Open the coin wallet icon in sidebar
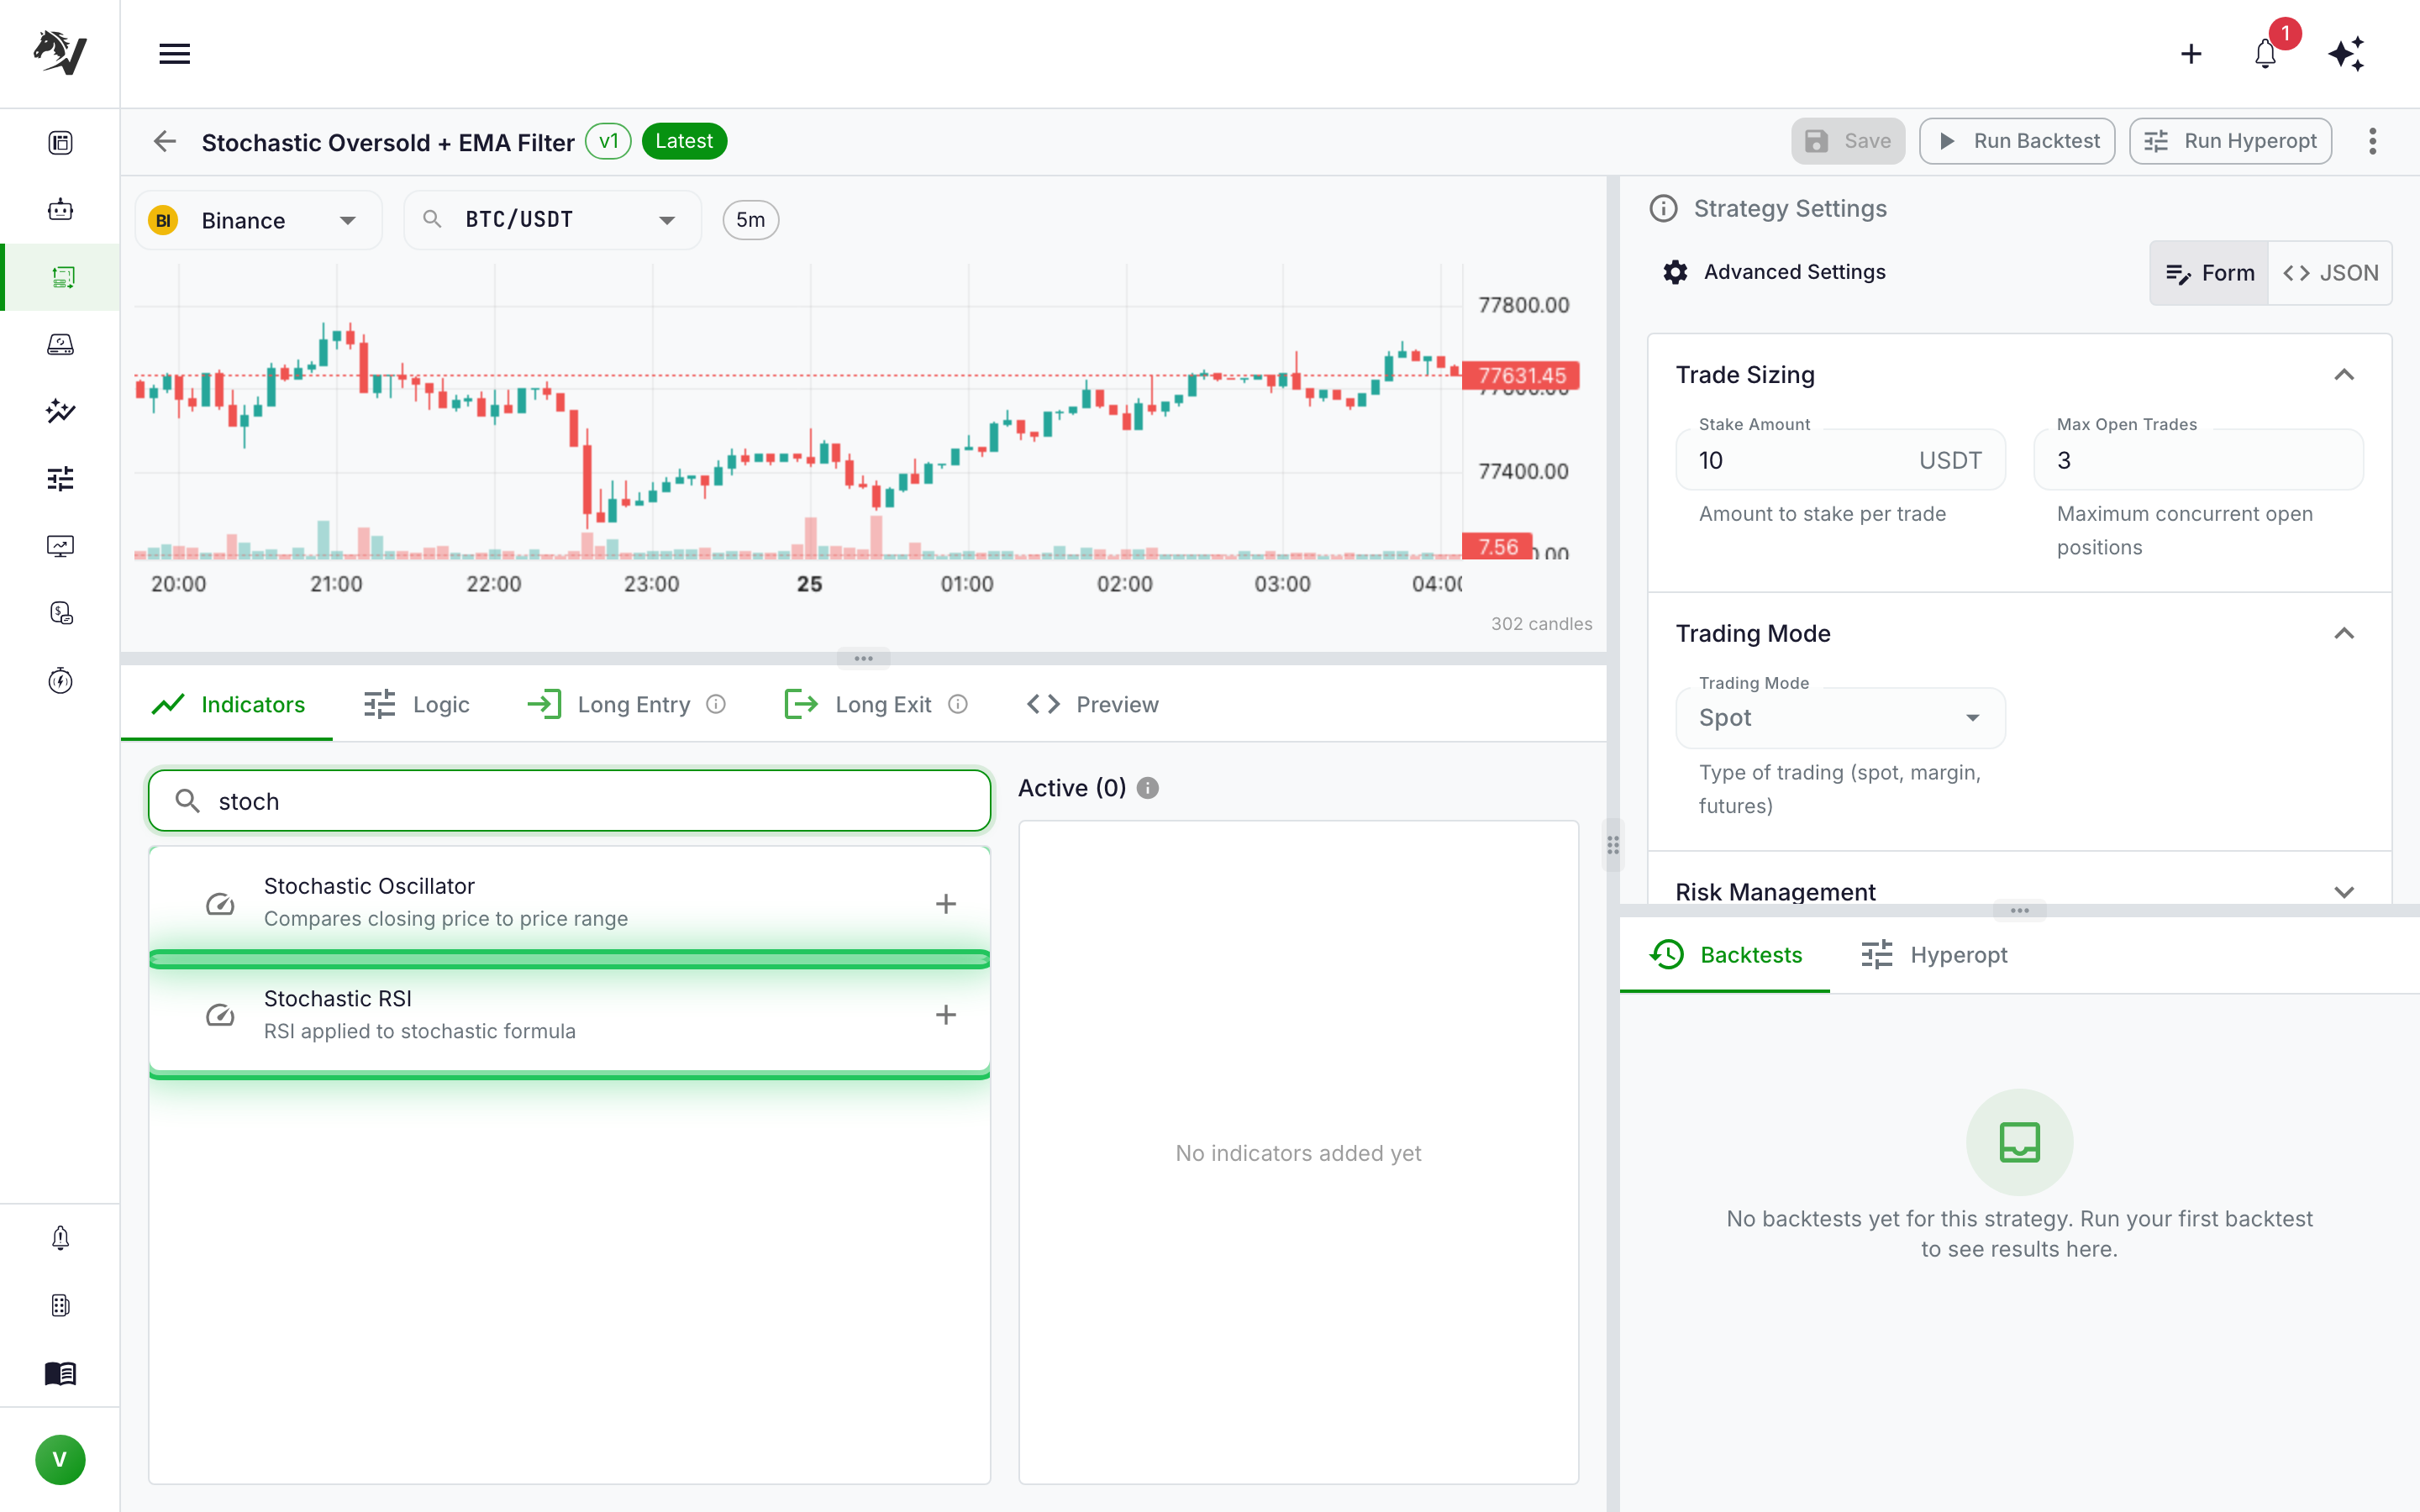Image resolution: width=2420 pixels, height=1512 pixels. tap(60, 613)
